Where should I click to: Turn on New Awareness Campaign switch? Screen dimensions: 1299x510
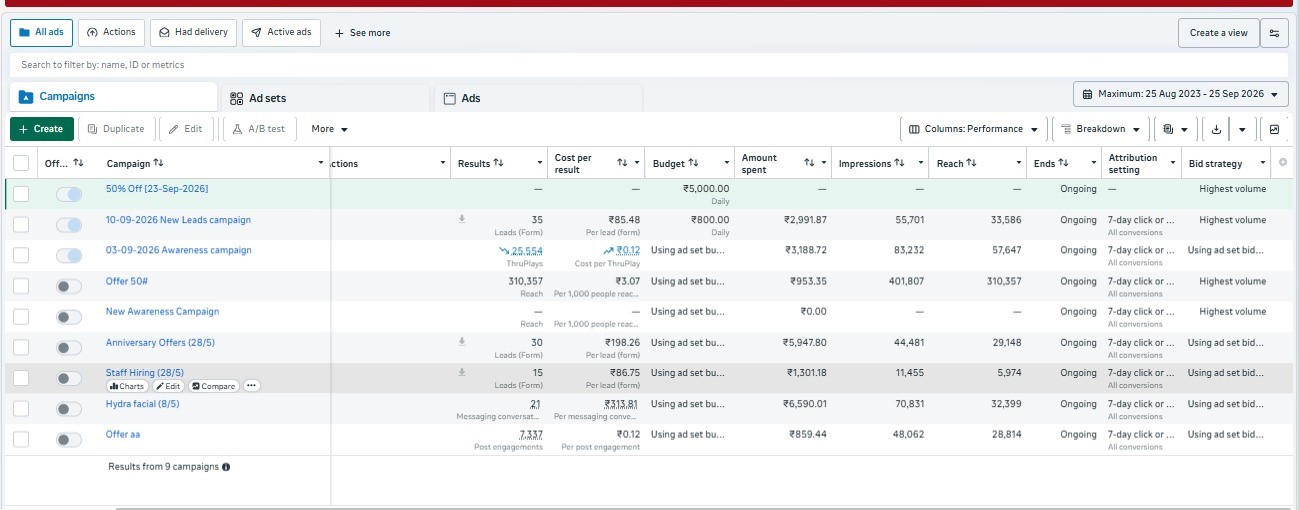[69, 317]
